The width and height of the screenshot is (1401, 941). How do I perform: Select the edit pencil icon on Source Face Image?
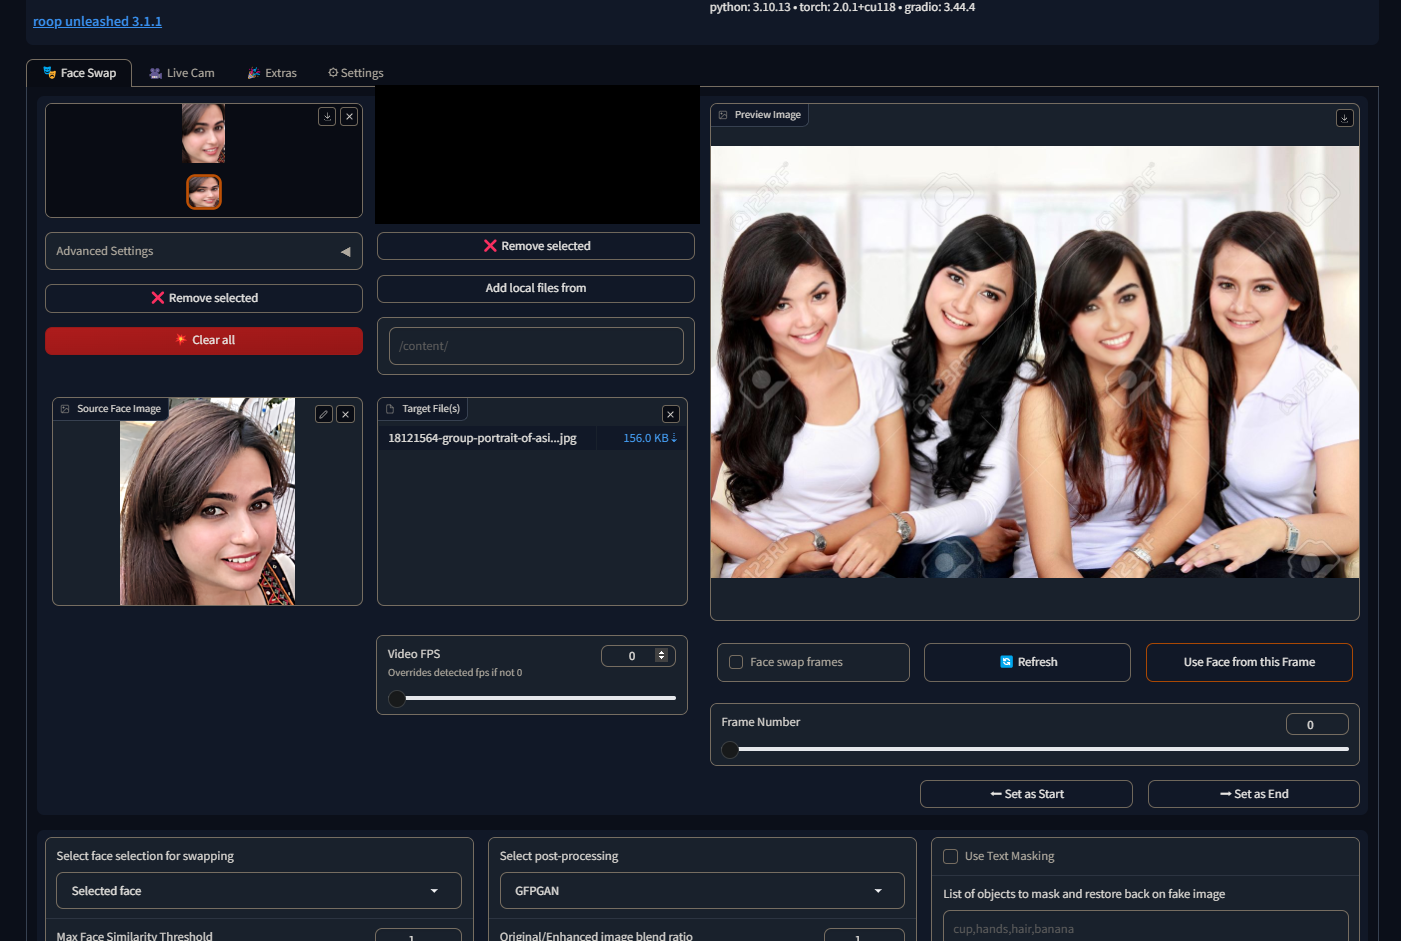click(323, 413)
